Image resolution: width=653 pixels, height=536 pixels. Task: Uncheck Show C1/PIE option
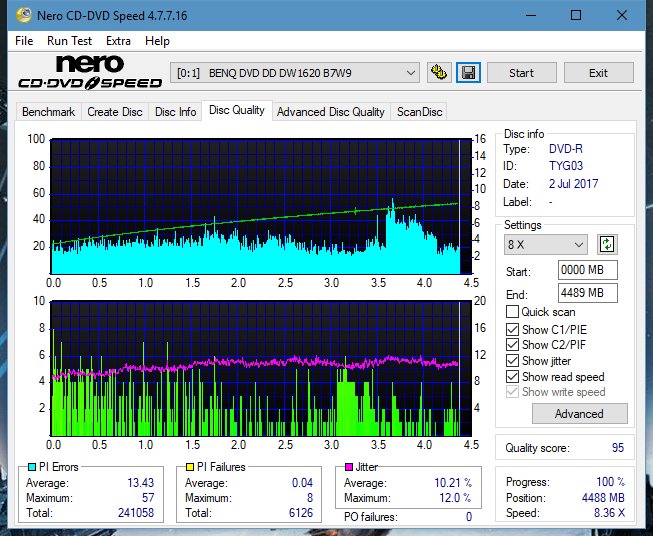coord(512,329)
